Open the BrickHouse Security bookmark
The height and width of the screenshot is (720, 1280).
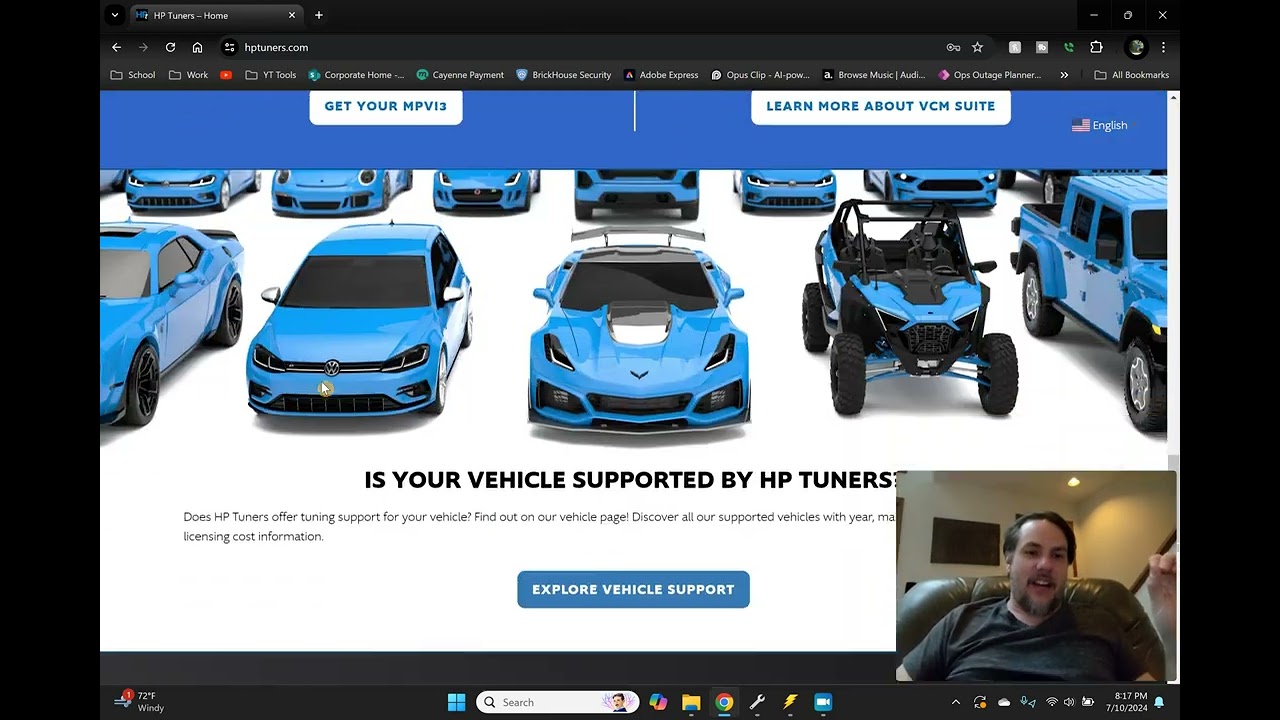pos(563,75)
